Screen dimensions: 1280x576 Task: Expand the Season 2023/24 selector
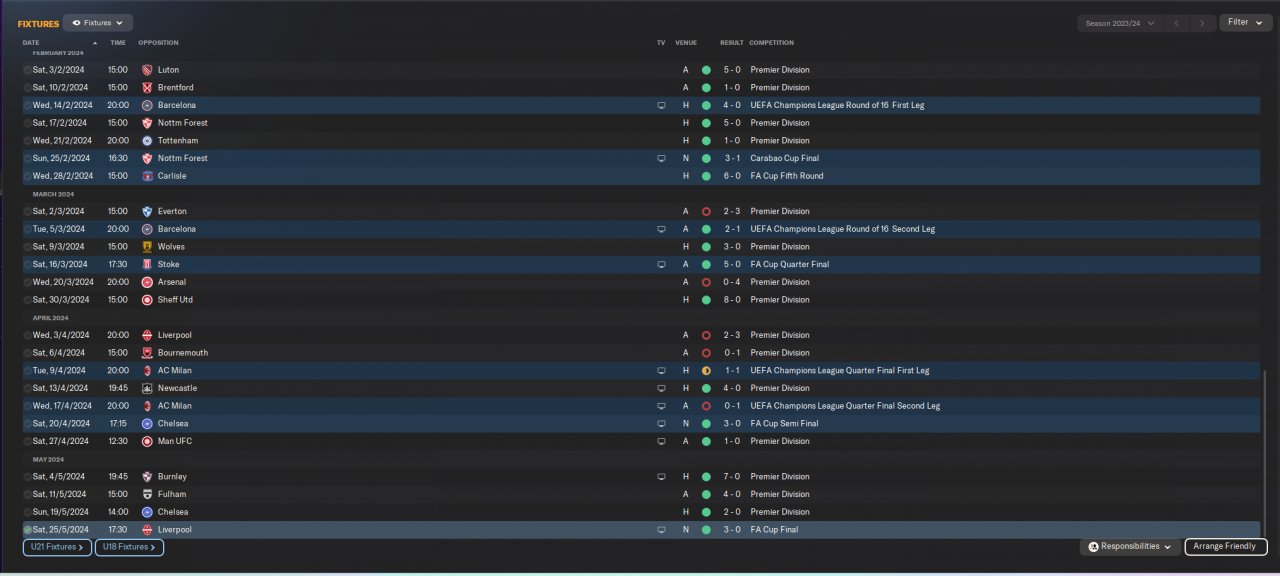(x=1119, y=22)
